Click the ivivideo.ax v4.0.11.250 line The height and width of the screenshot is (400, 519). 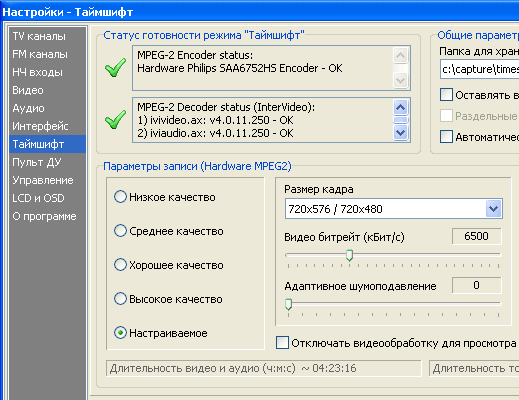(215, 120)
